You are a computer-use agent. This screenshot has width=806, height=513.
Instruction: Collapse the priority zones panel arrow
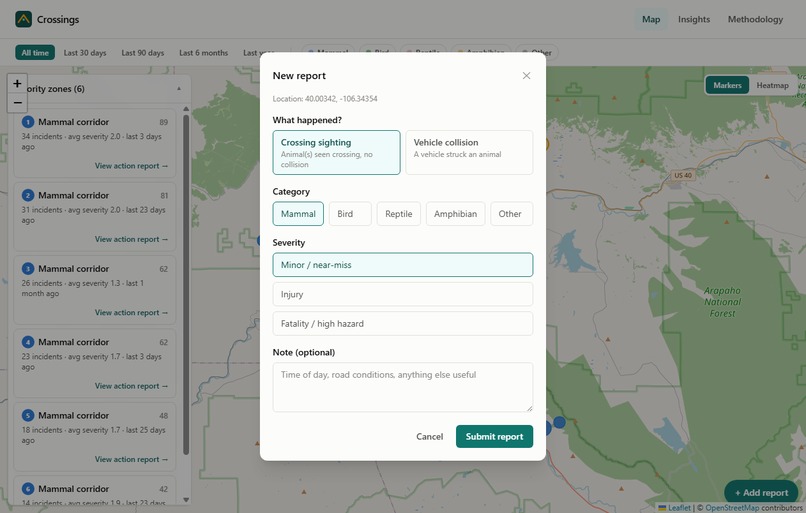point(179,88)
